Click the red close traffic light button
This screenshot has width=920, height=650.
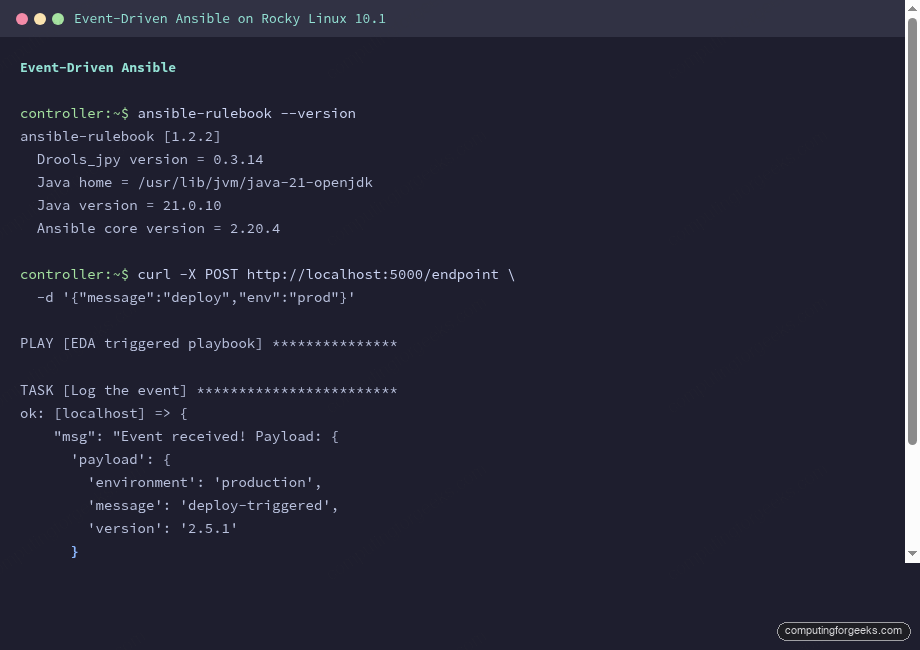[22, 17]
